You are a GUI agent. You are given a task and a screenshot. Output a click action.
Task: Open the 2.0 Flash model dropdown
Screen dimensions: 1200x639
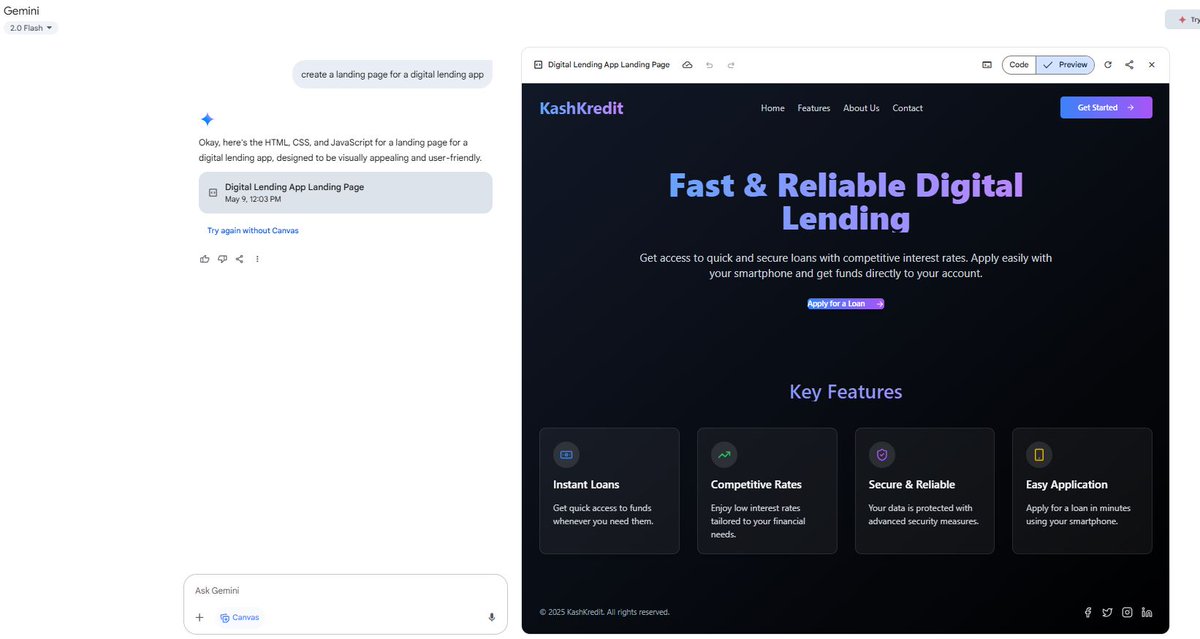tap(32, 28)
